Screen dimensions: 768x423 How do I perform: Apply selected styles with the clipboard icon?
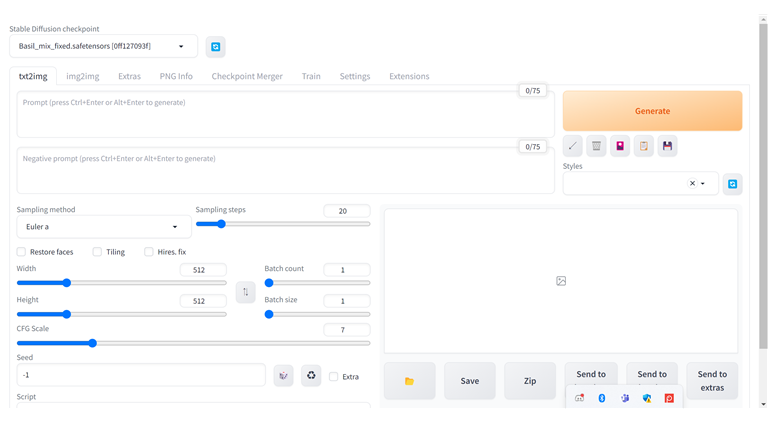tap(644, 146)
